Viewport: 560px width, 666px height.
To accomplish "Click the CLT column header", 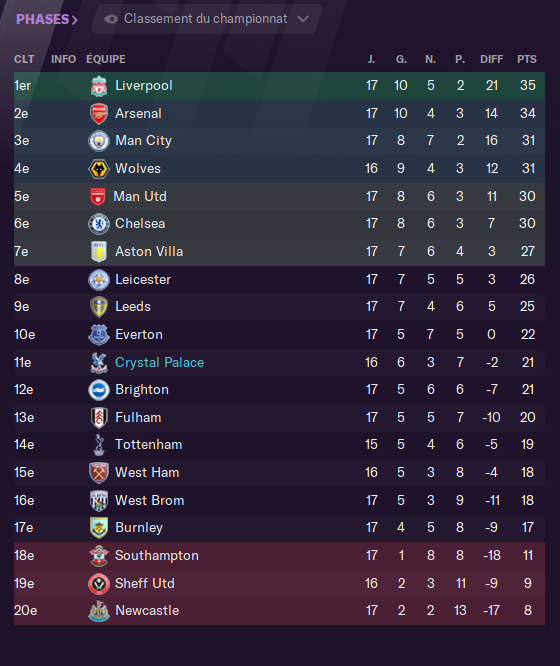I will click(x=24, y=59).
